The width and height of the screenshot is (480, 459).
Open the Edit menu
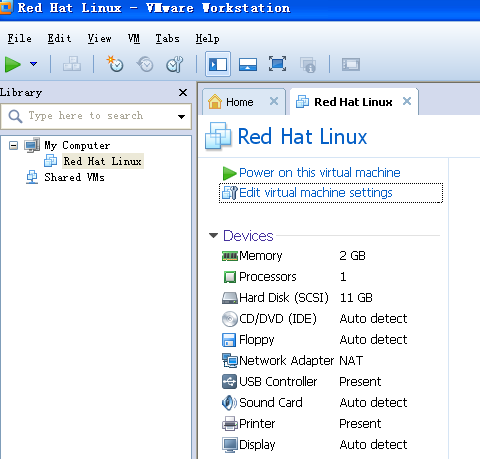coord(59,38)
